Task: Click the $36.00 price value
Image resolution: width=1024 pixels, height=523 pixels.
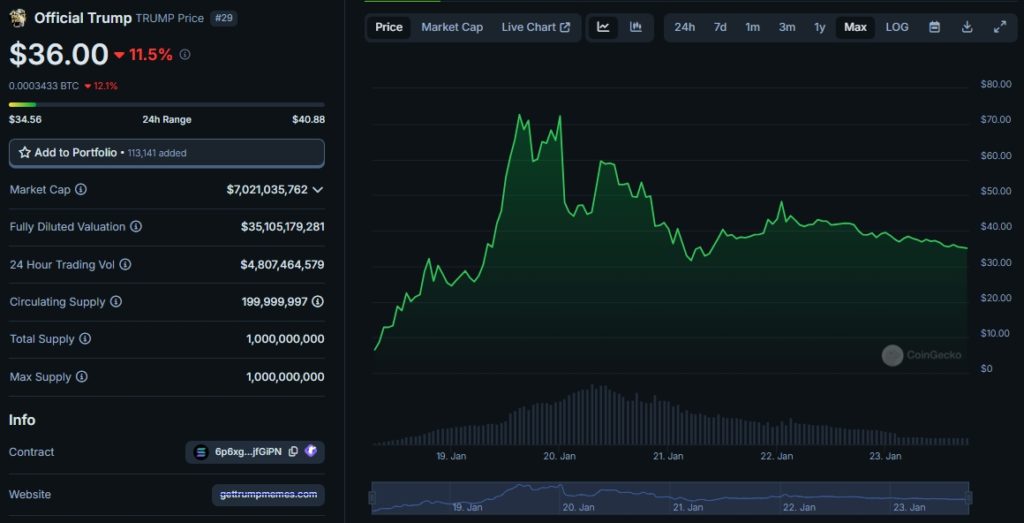Action: click(x=59, y=54)
